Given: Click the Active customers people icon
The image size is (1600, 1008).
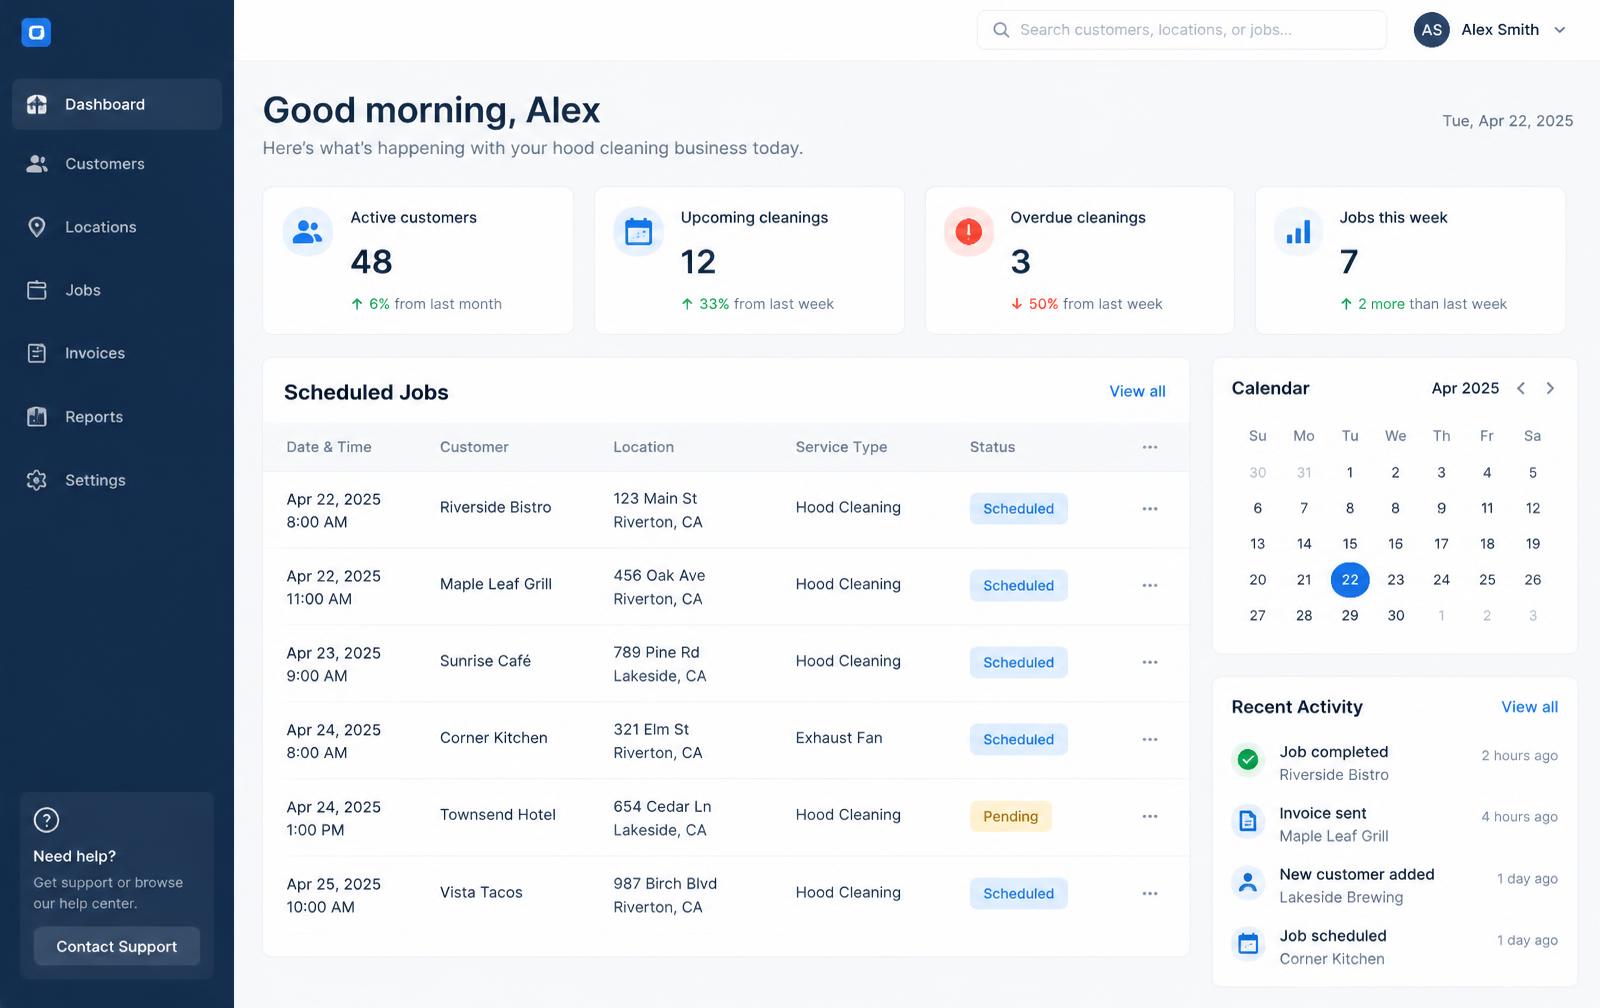Looking at the screenshot, I should 308,232.
